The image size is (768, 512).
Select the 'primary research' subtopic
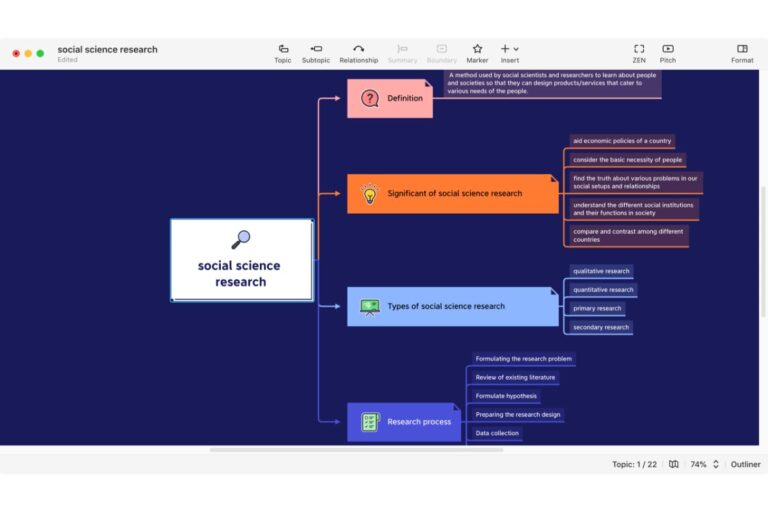597,309
